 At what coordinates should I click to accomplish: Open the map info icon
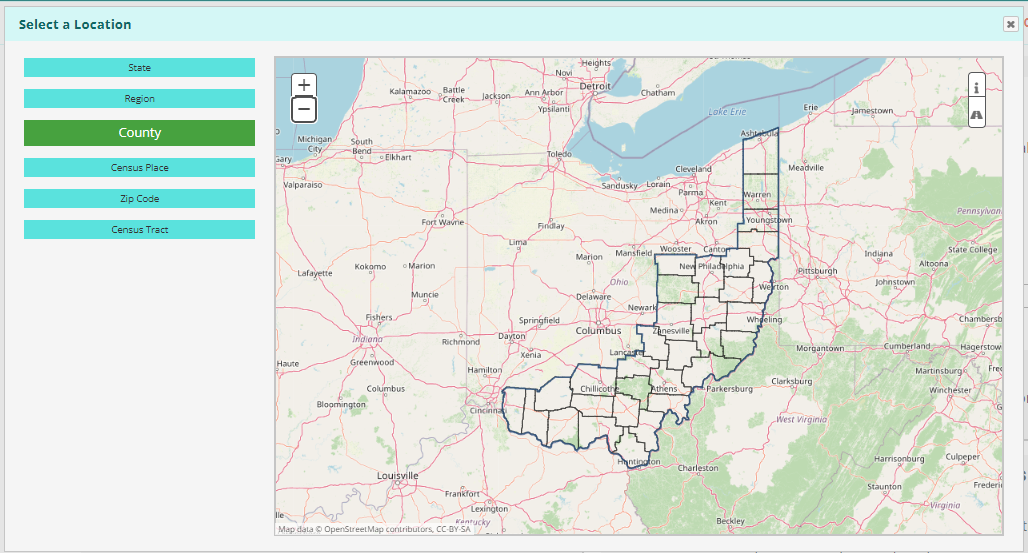point(976,87)
